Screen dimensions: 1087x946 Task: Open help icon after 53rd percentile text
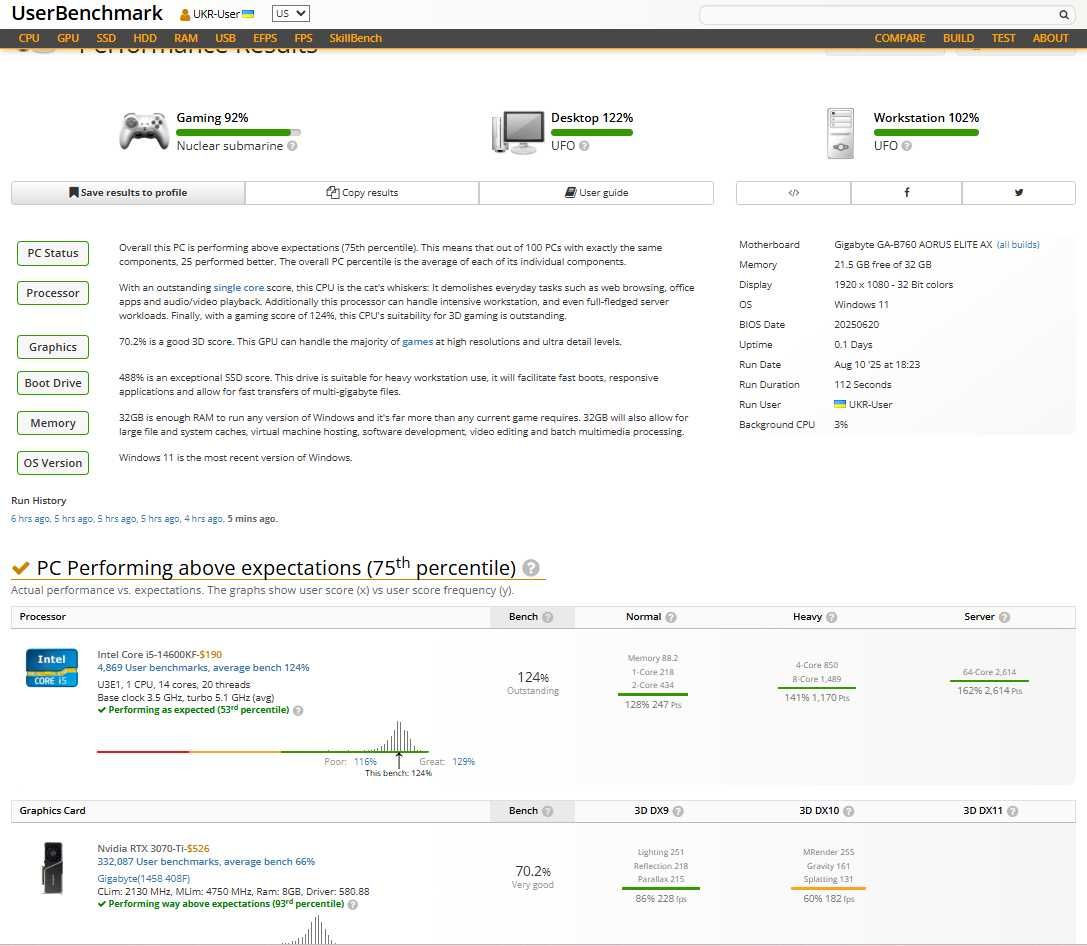[298, 710]
